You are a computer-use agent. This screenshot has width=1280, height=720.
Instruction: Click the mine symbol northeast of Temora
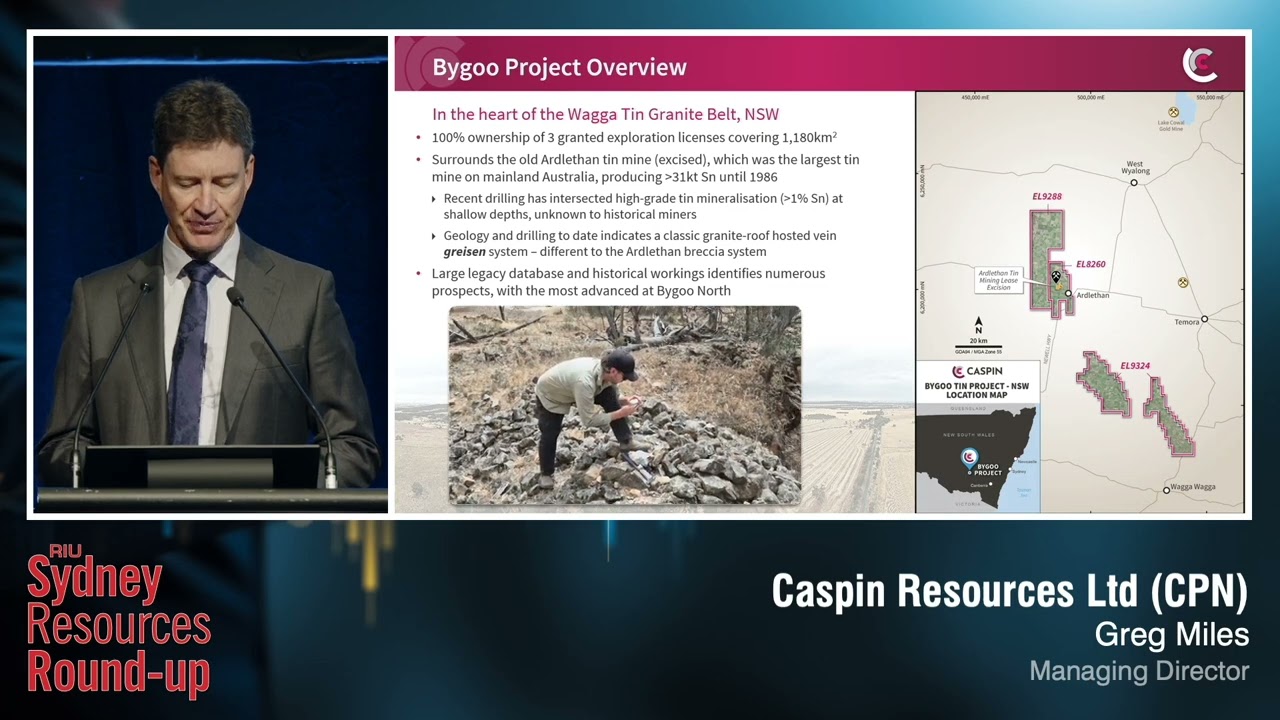click(1183, 283)
